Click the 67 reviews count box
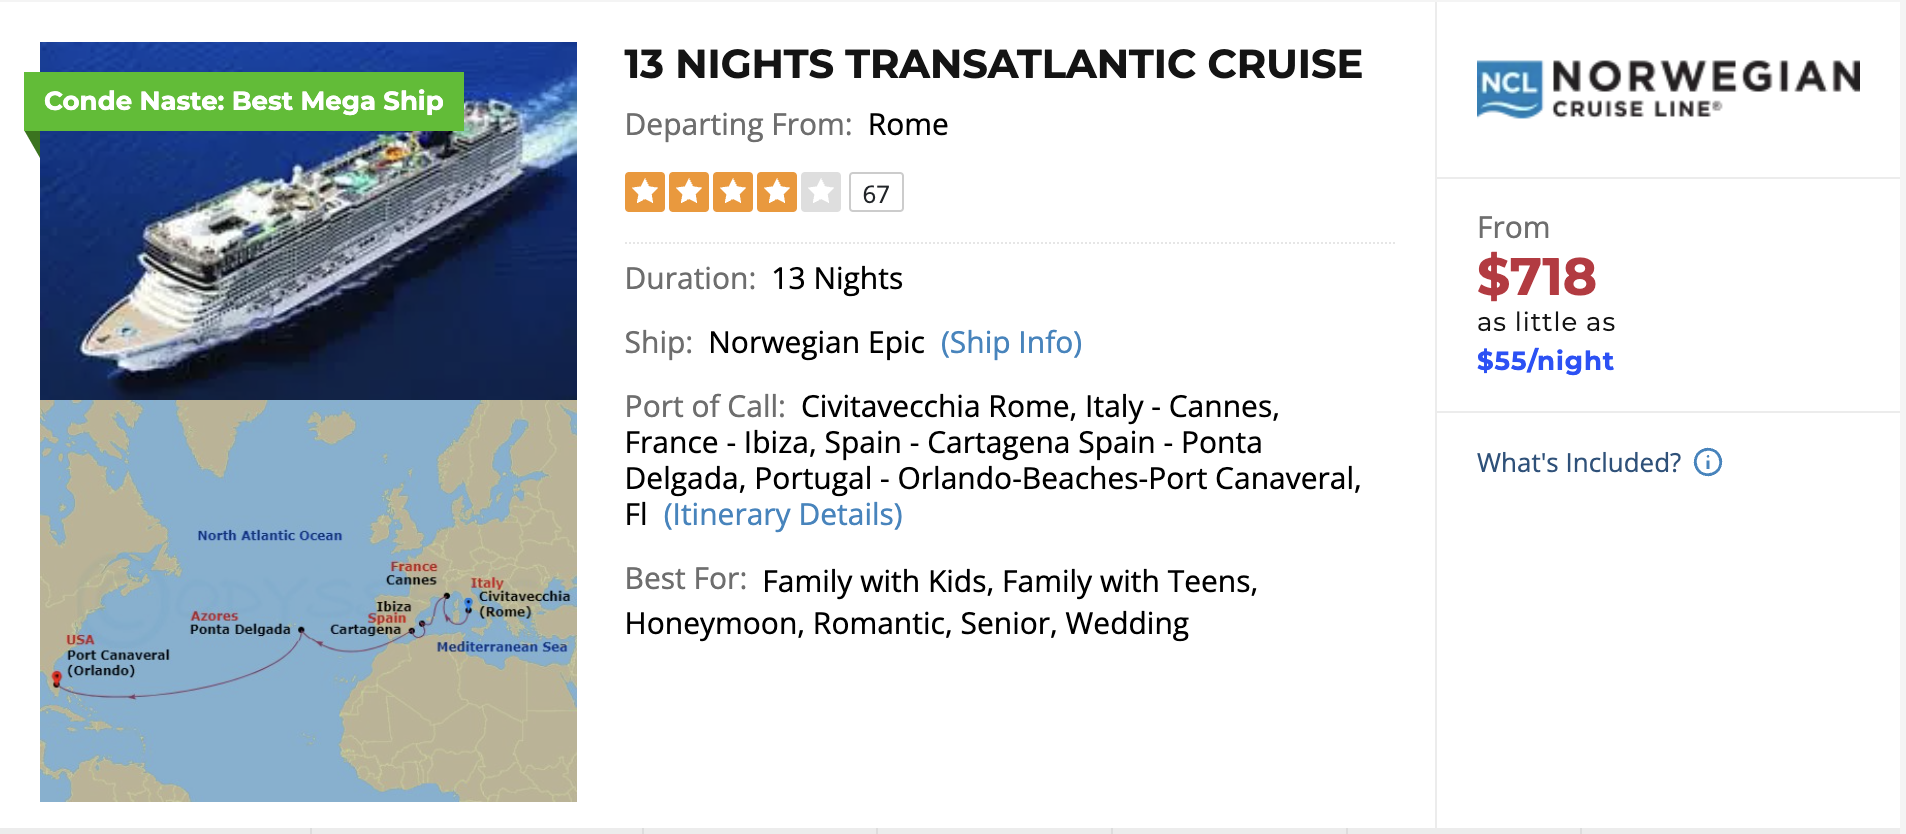This screenshot has height=834, width=1906. (x=876, y=193)
